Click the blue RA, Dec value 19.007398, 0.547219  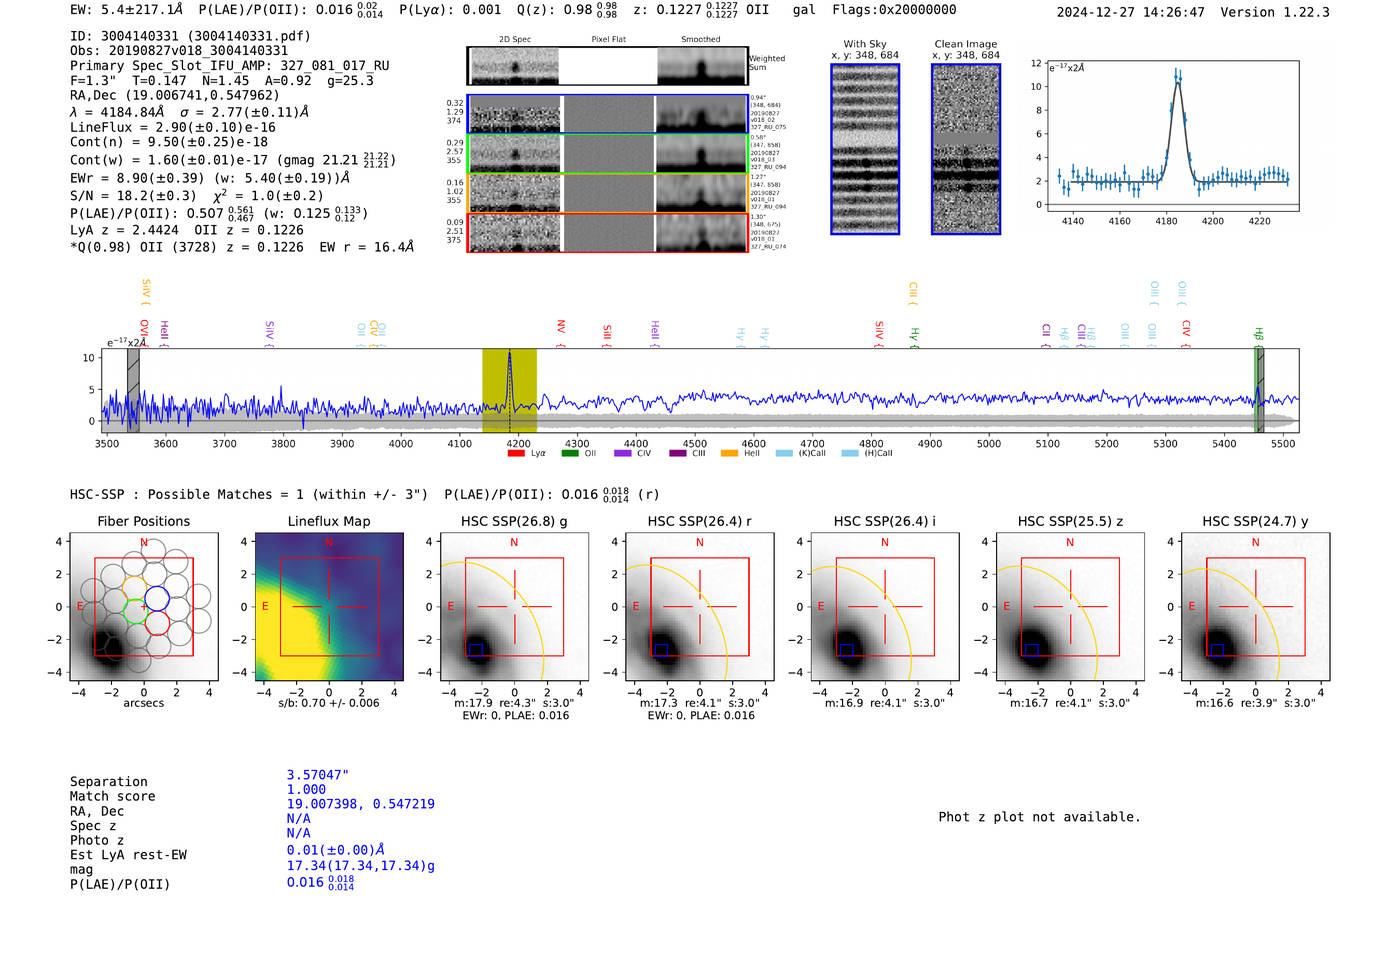point(361,804)
